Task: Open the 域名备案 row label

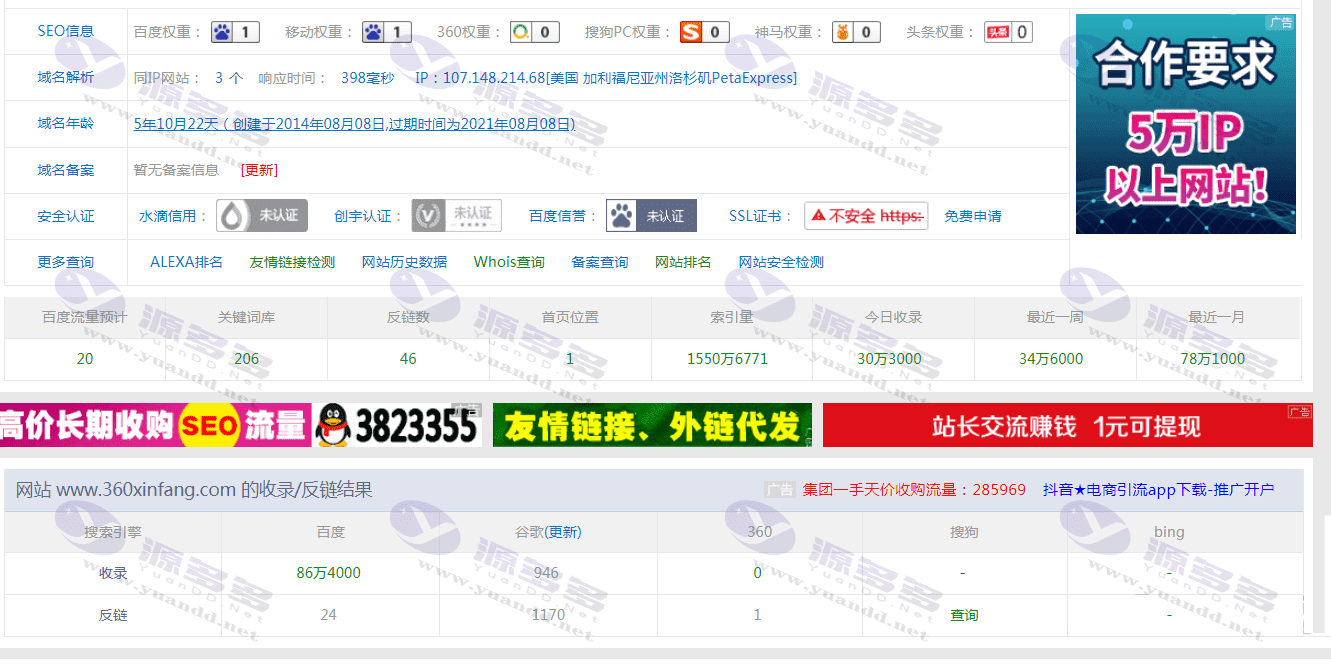Action: (66, 170)
